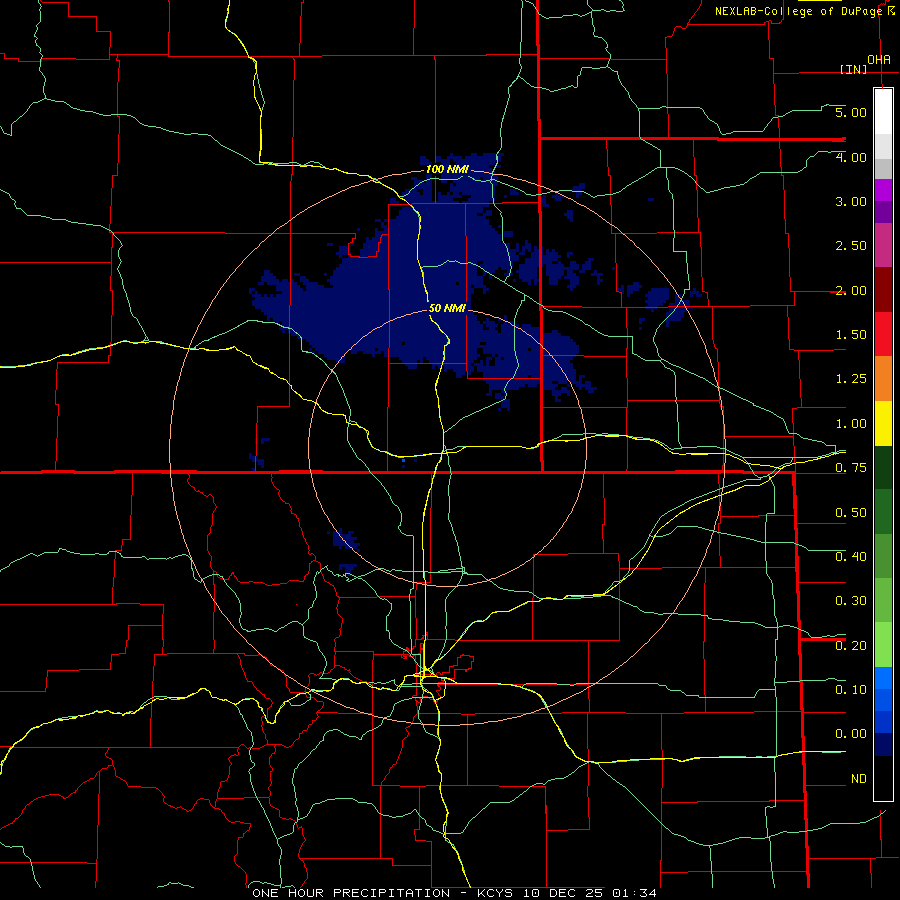Click the 50 NMI range ring label
Viewport: 900px width, 900px height.
[x=447, y=308]
